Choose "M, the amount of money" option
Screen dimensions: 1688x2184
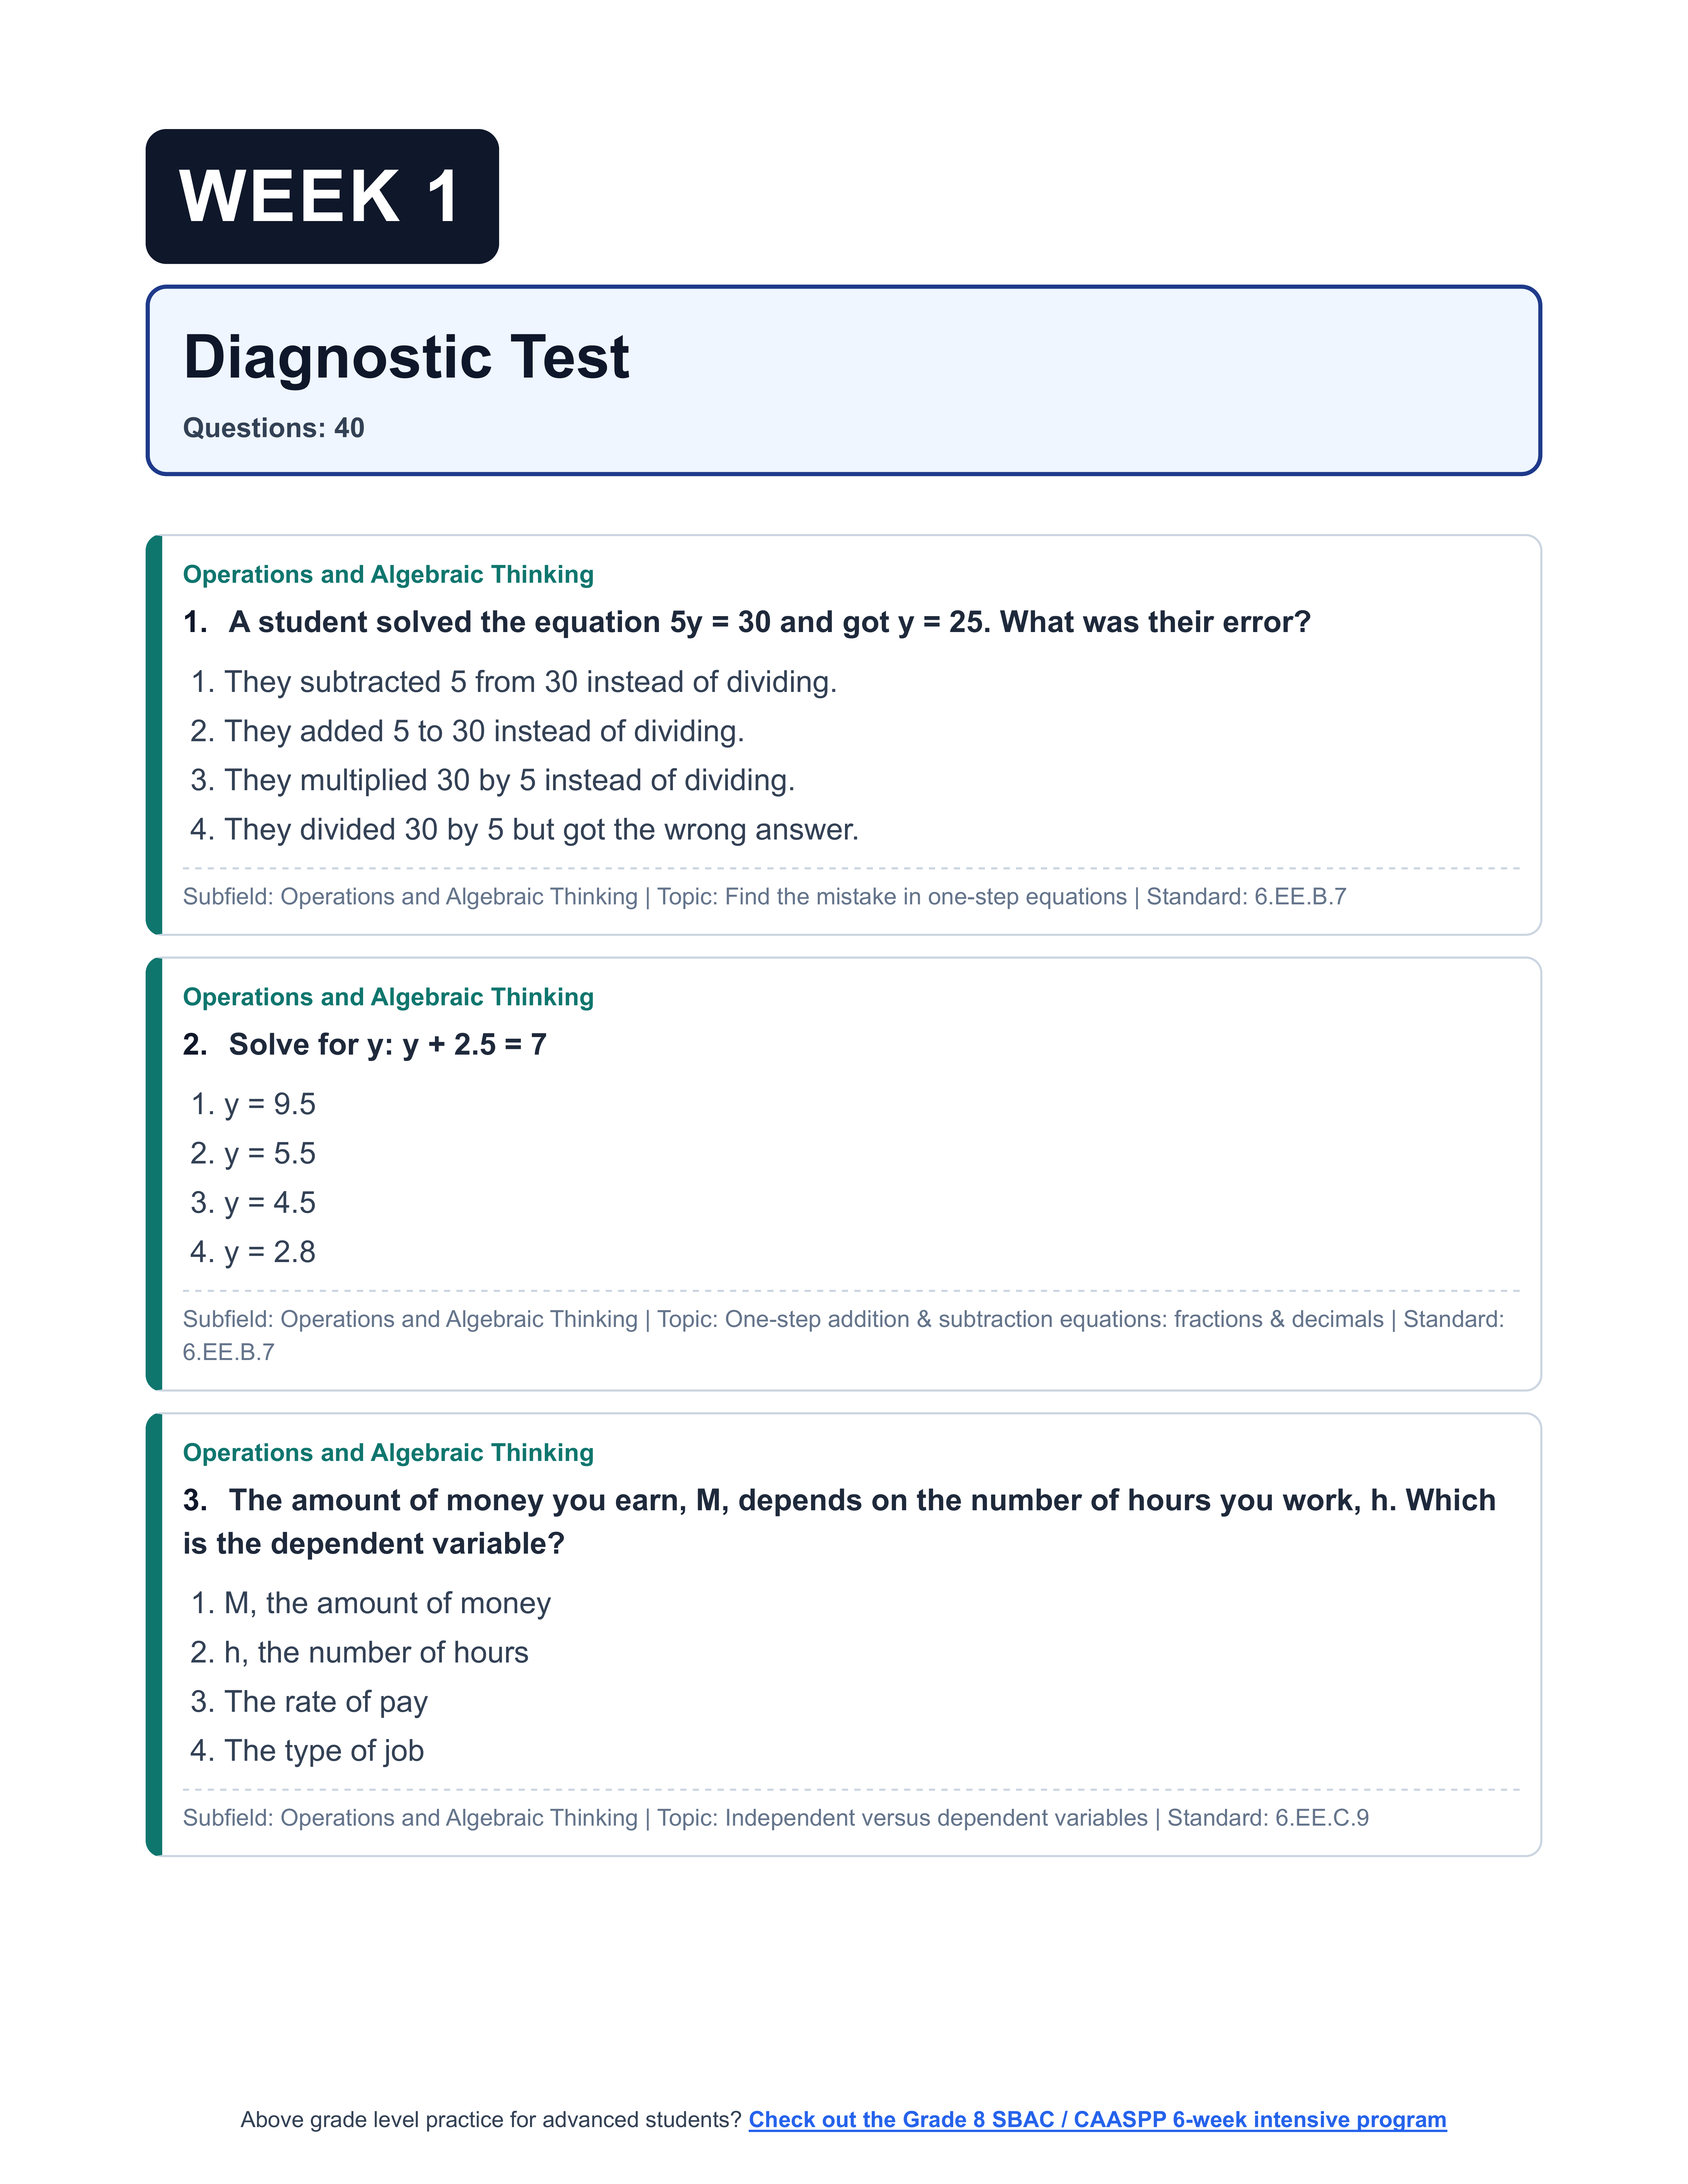pyautogui.click(x=386, y=1603)
